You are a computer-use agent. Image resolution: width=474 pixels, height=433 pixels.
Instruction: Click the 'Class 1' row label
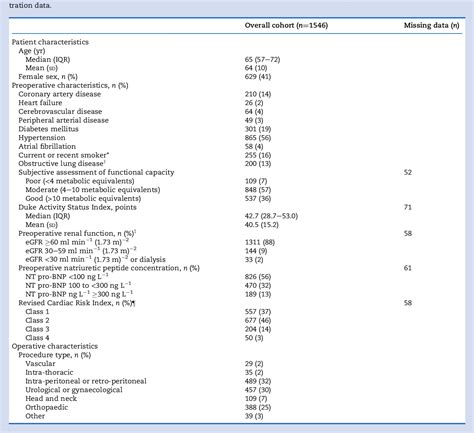pos(37,311)
